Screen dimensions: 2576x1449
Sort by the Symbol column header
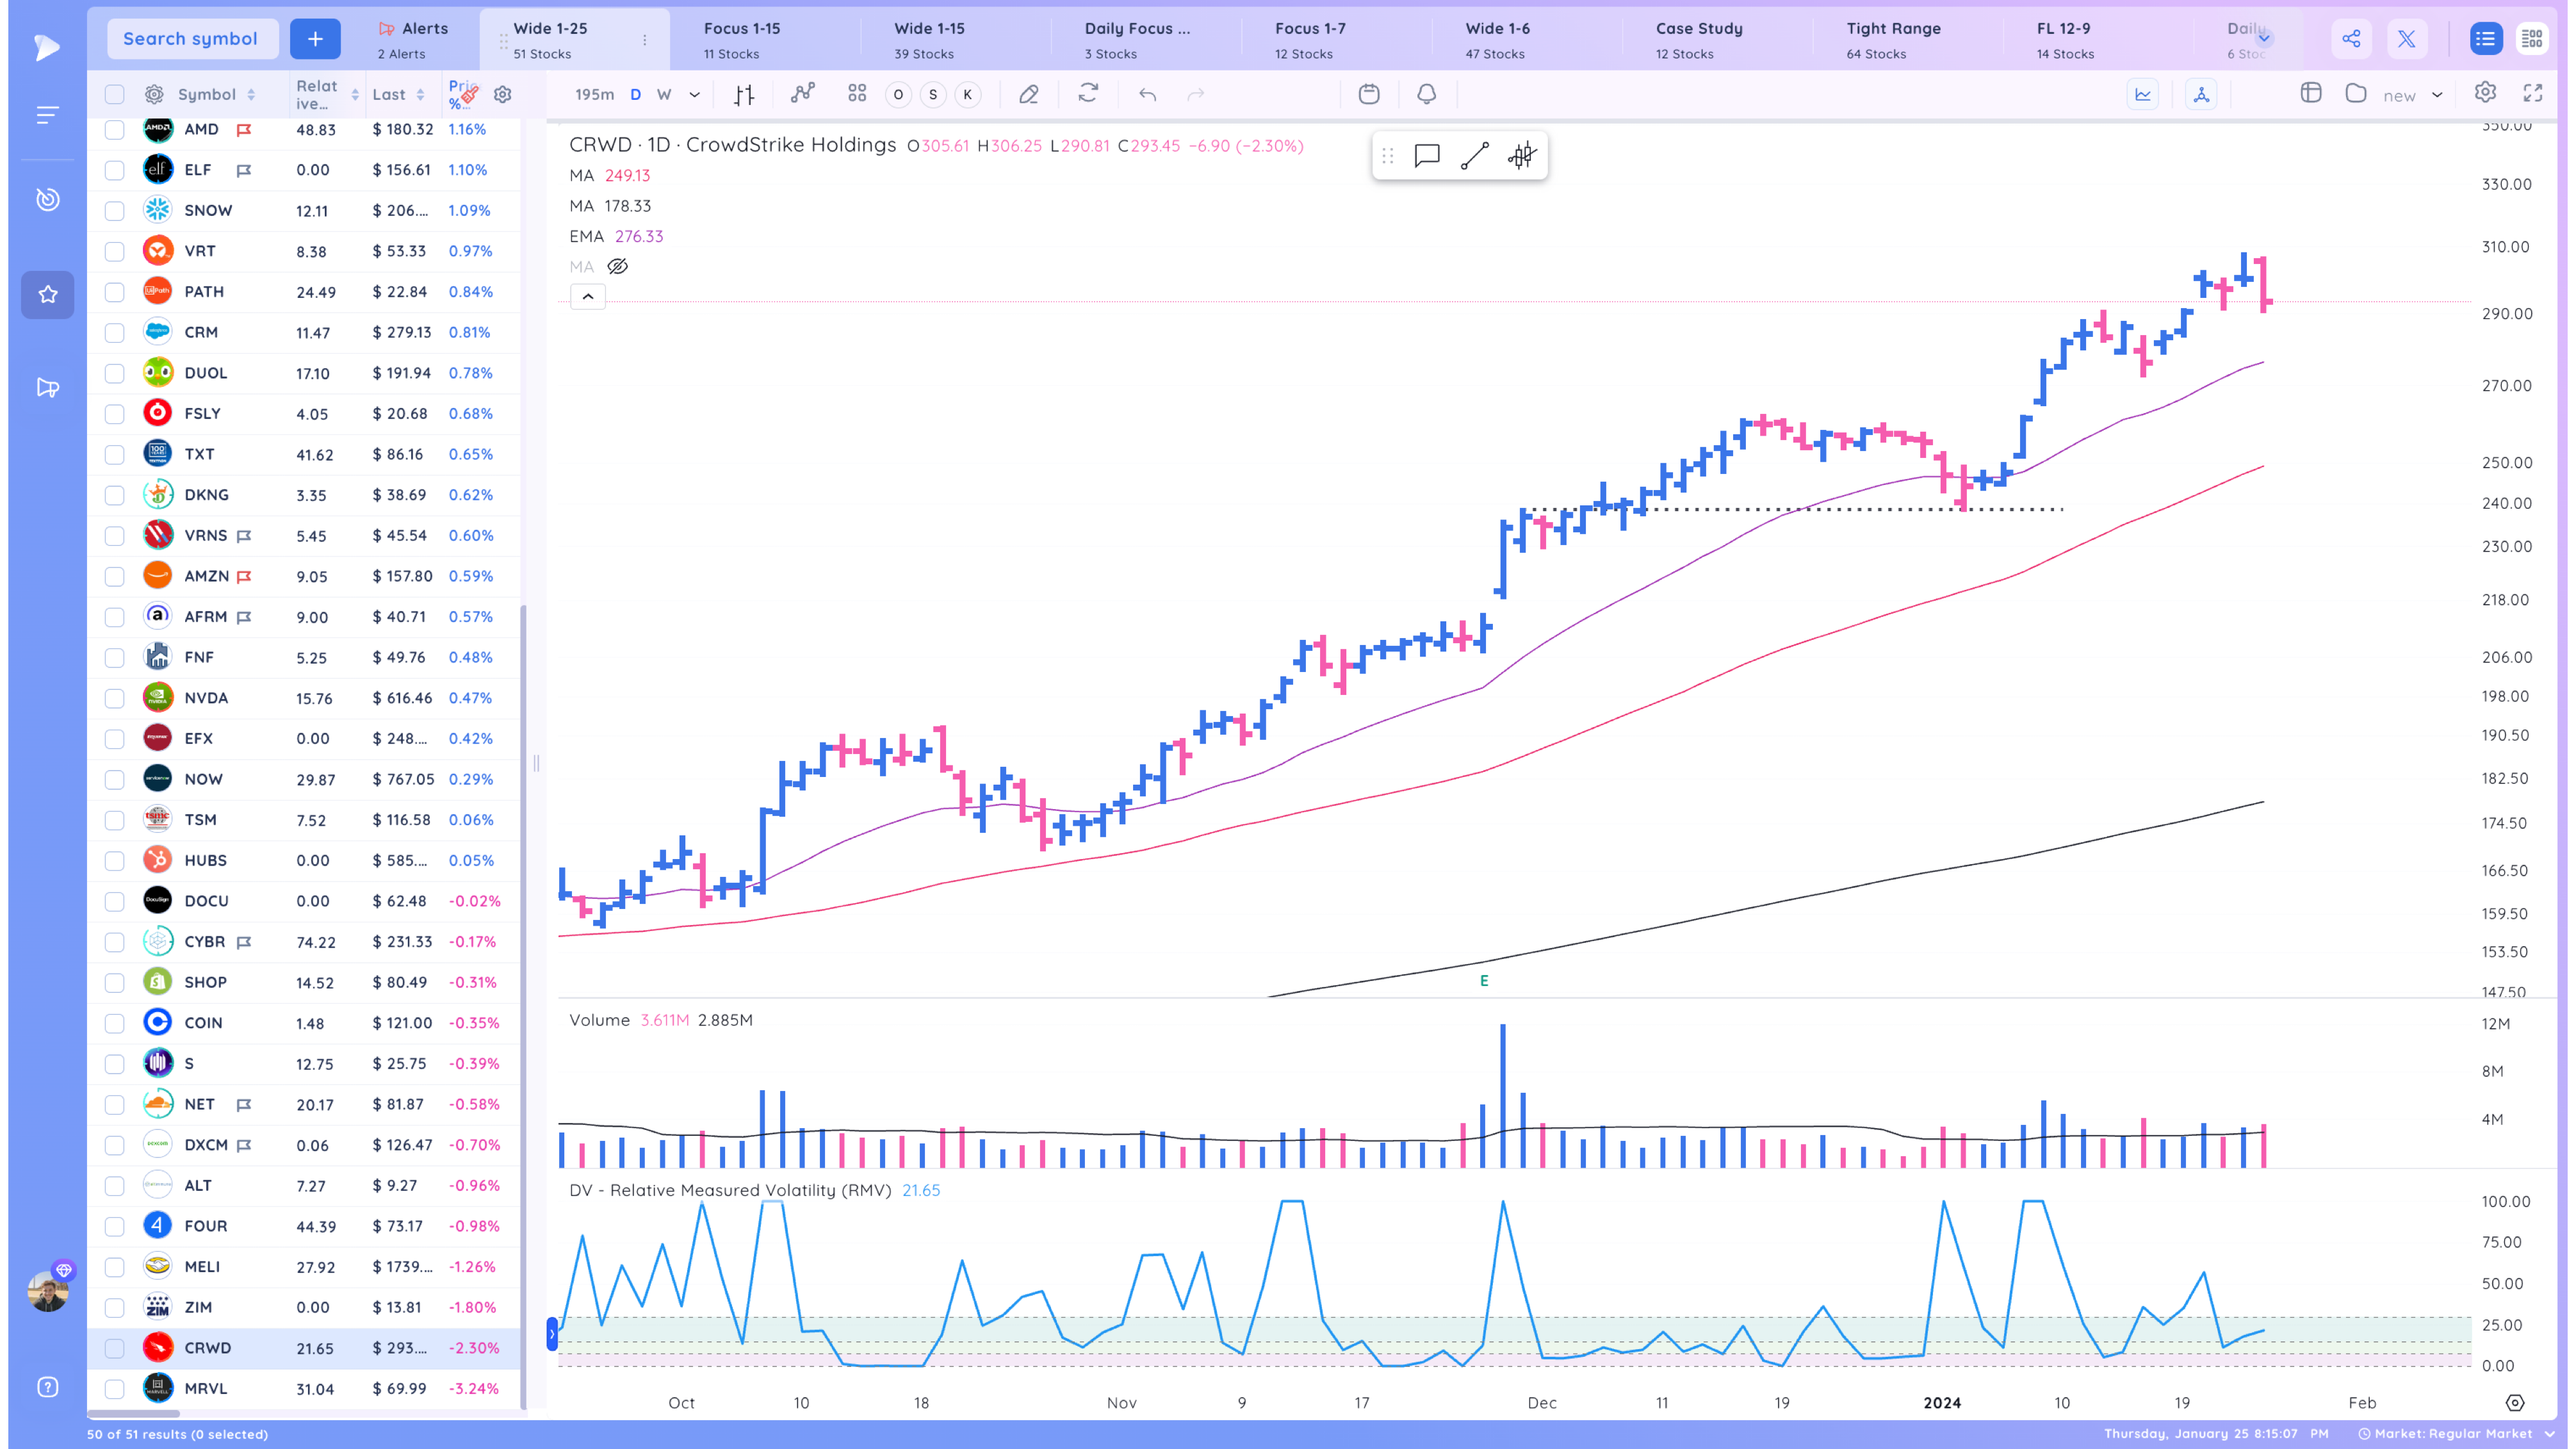pos(217,95)
